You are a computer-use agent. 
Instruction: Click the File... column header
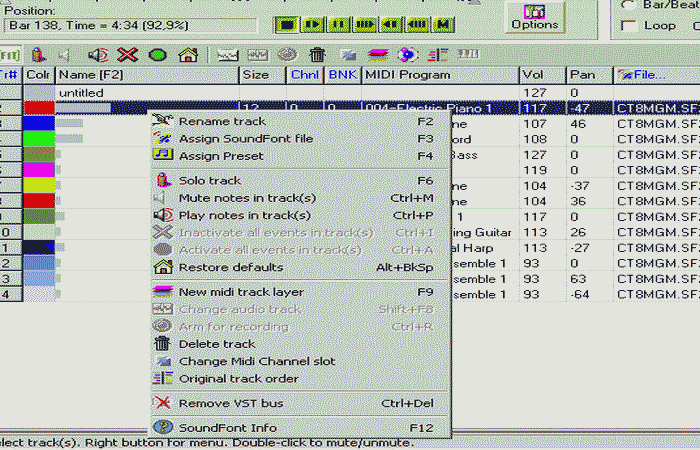[x=656, y=74]
